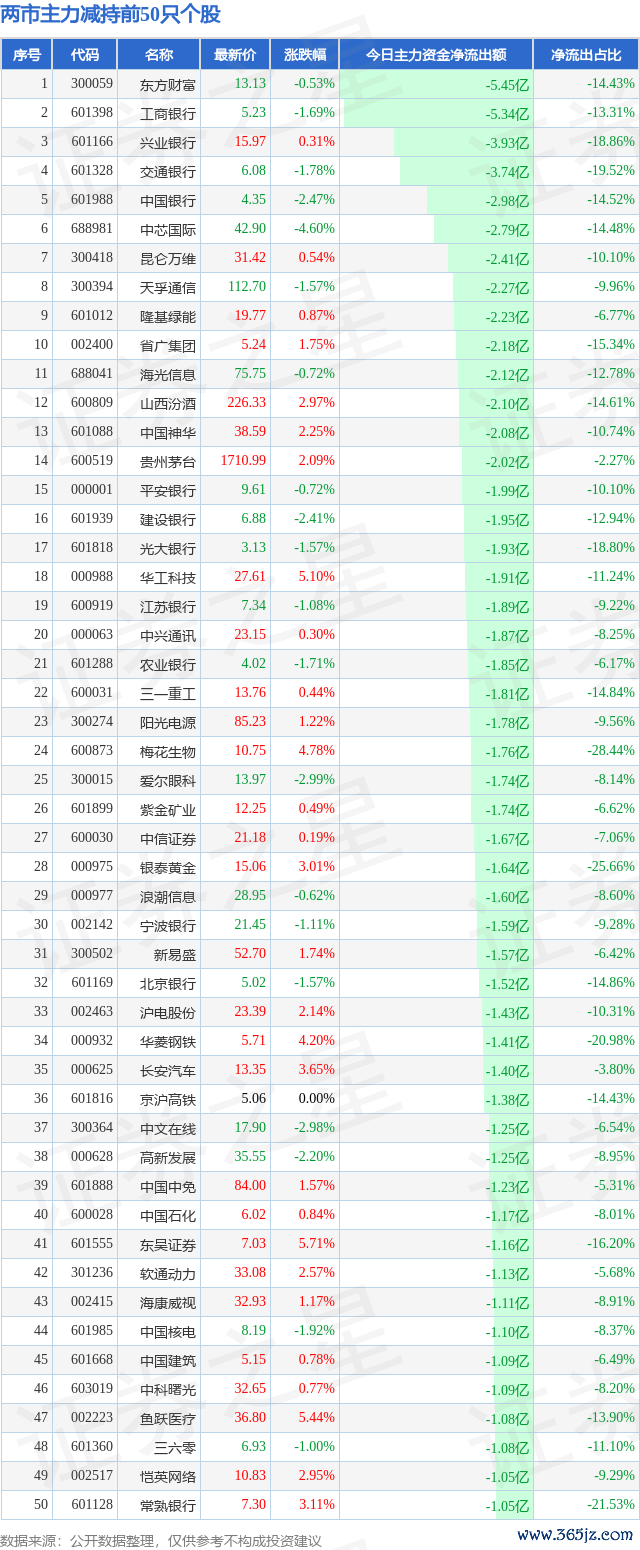
Task: Select stock name 长安汽车
Action: pyautogui.click(x=168, y=1071)
